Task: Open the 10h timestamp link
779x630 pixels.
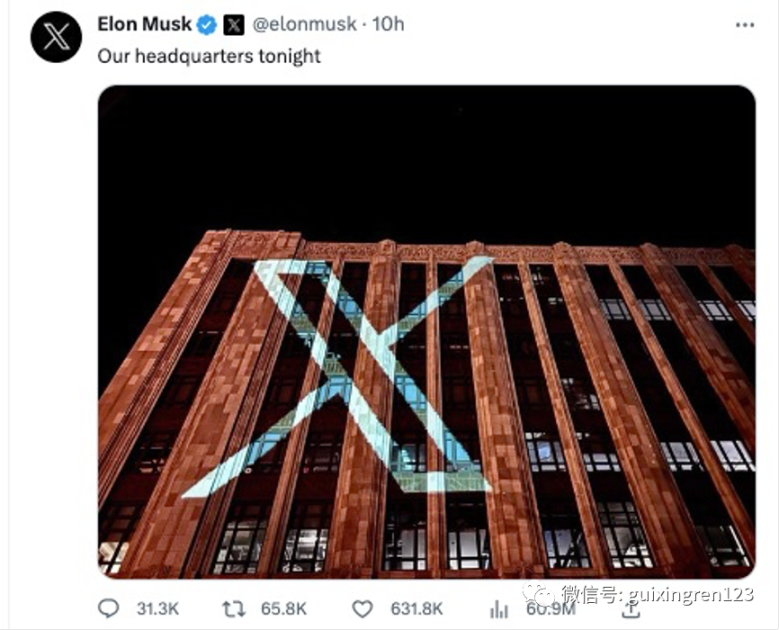Action: click(388, 24)
